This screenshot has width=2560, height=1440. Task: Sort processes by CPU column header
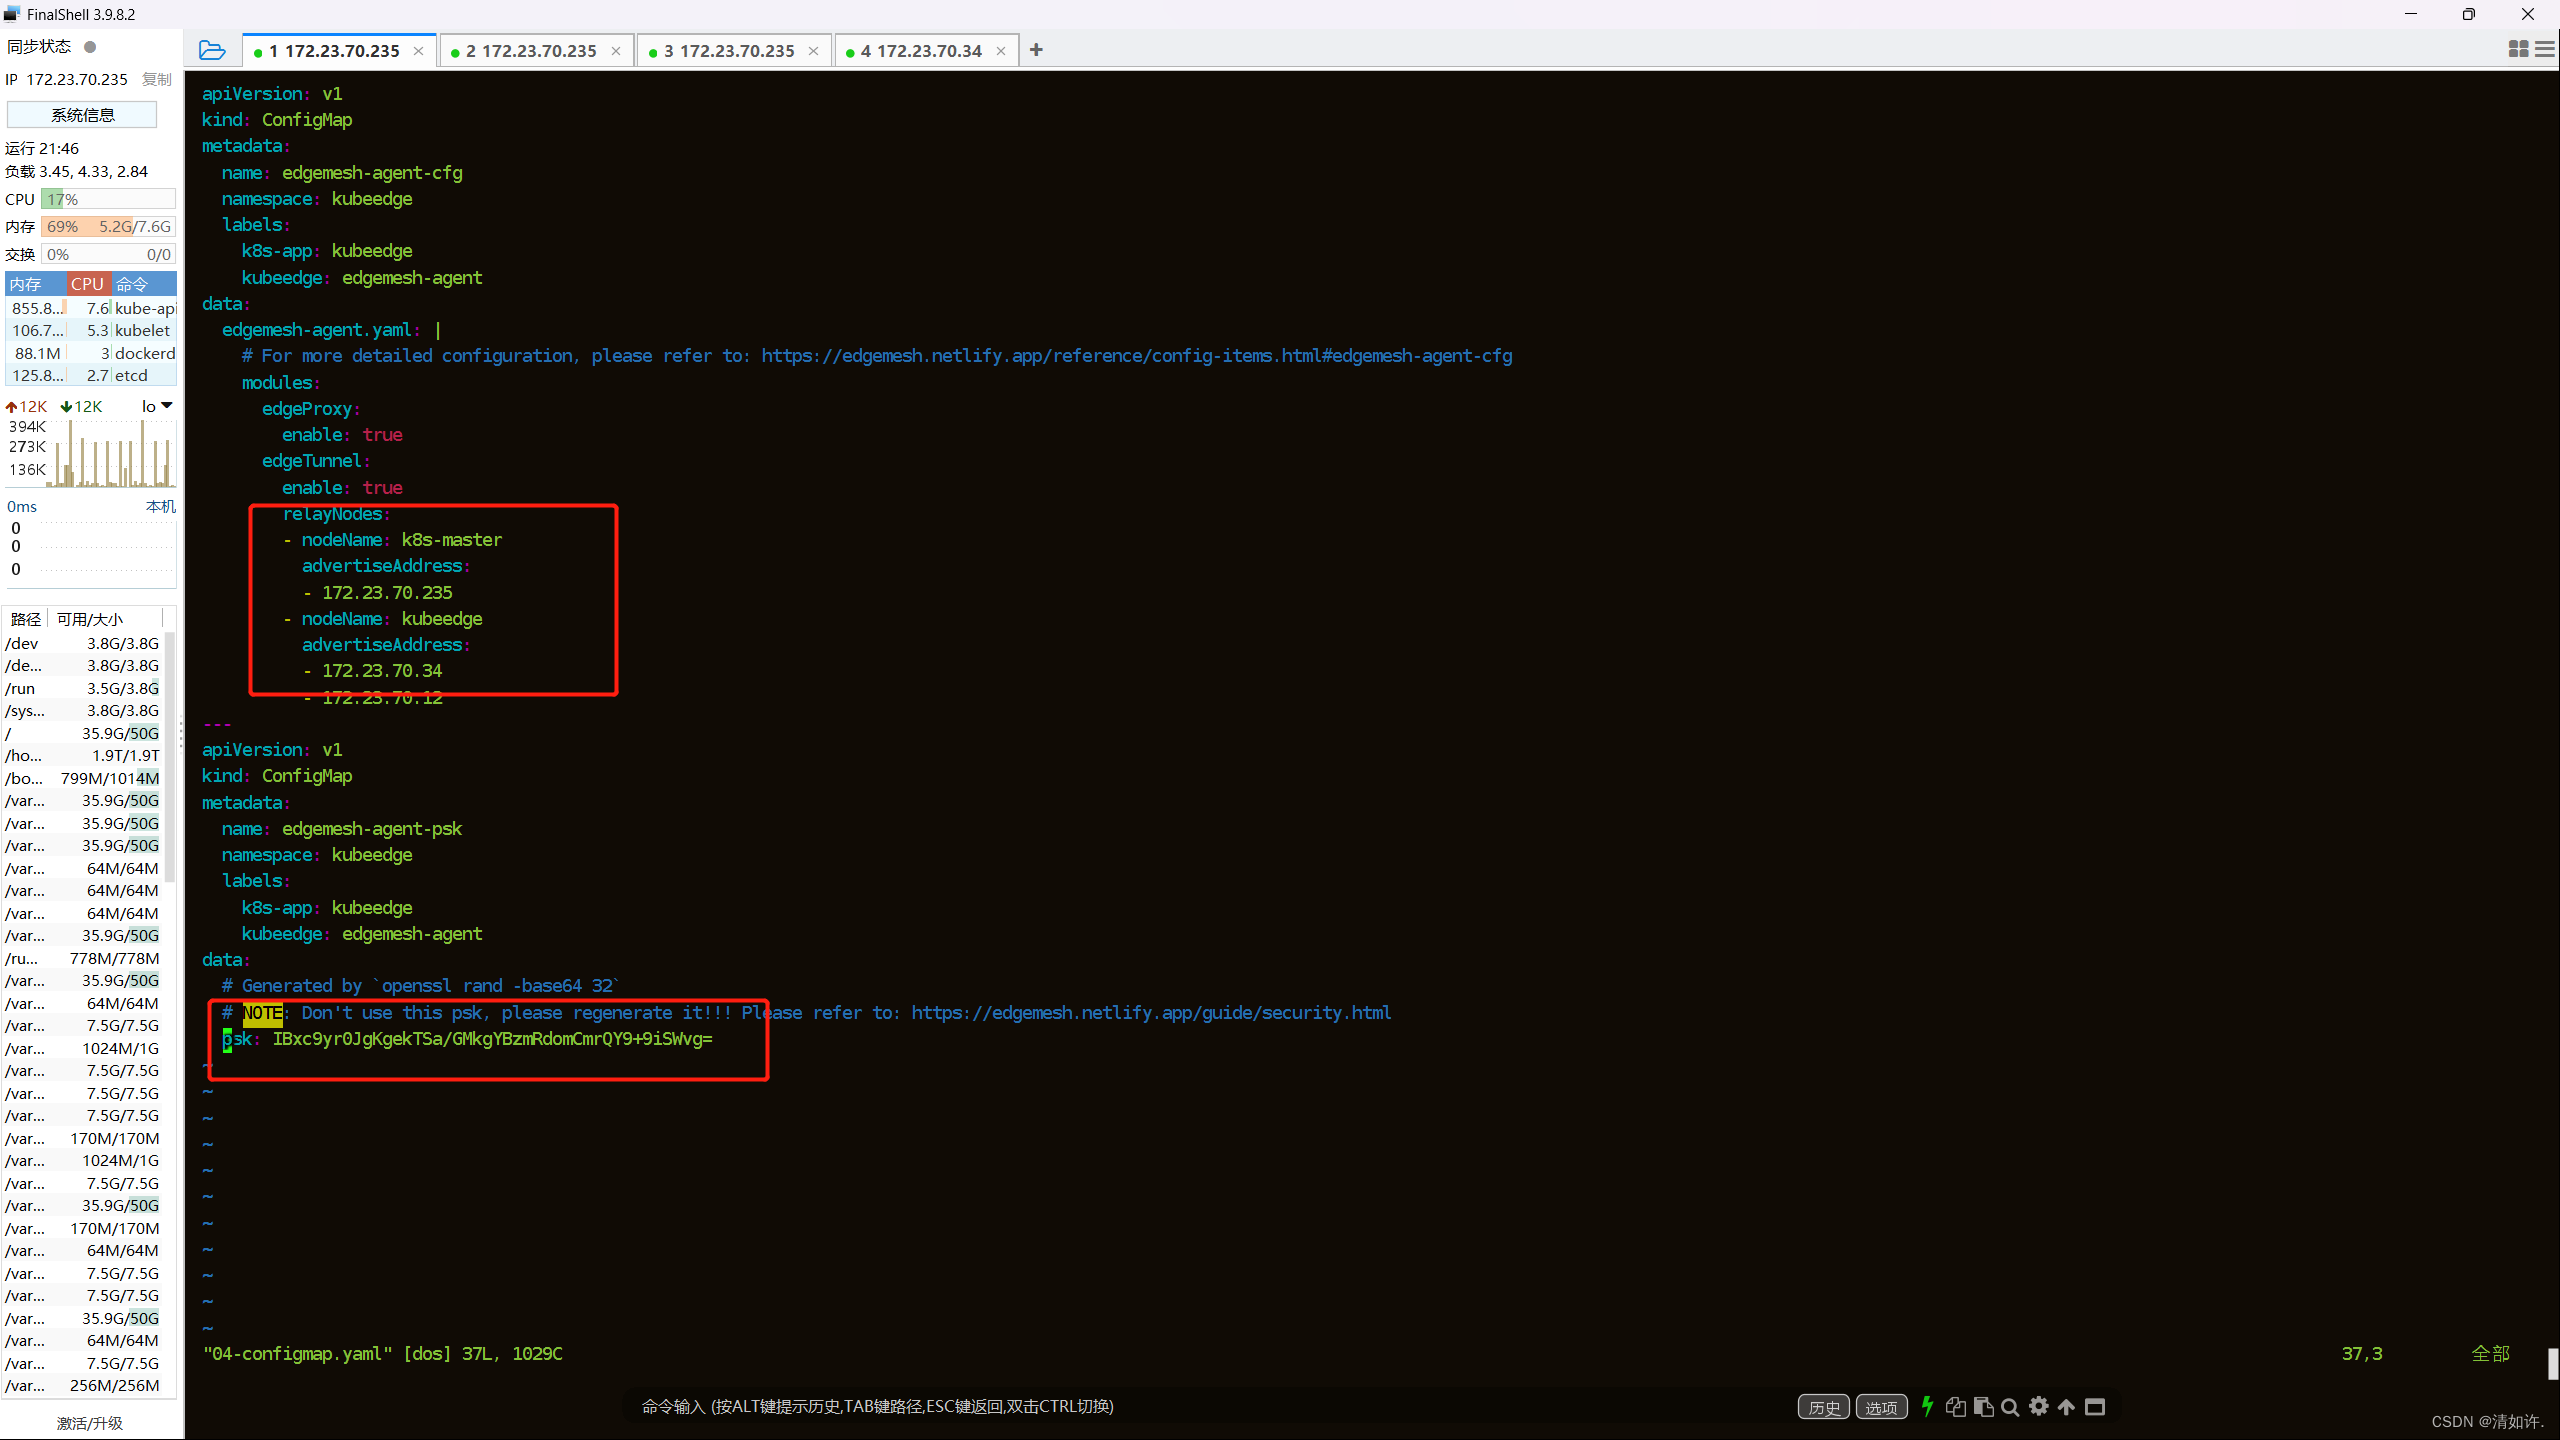[x=88, y=284]
